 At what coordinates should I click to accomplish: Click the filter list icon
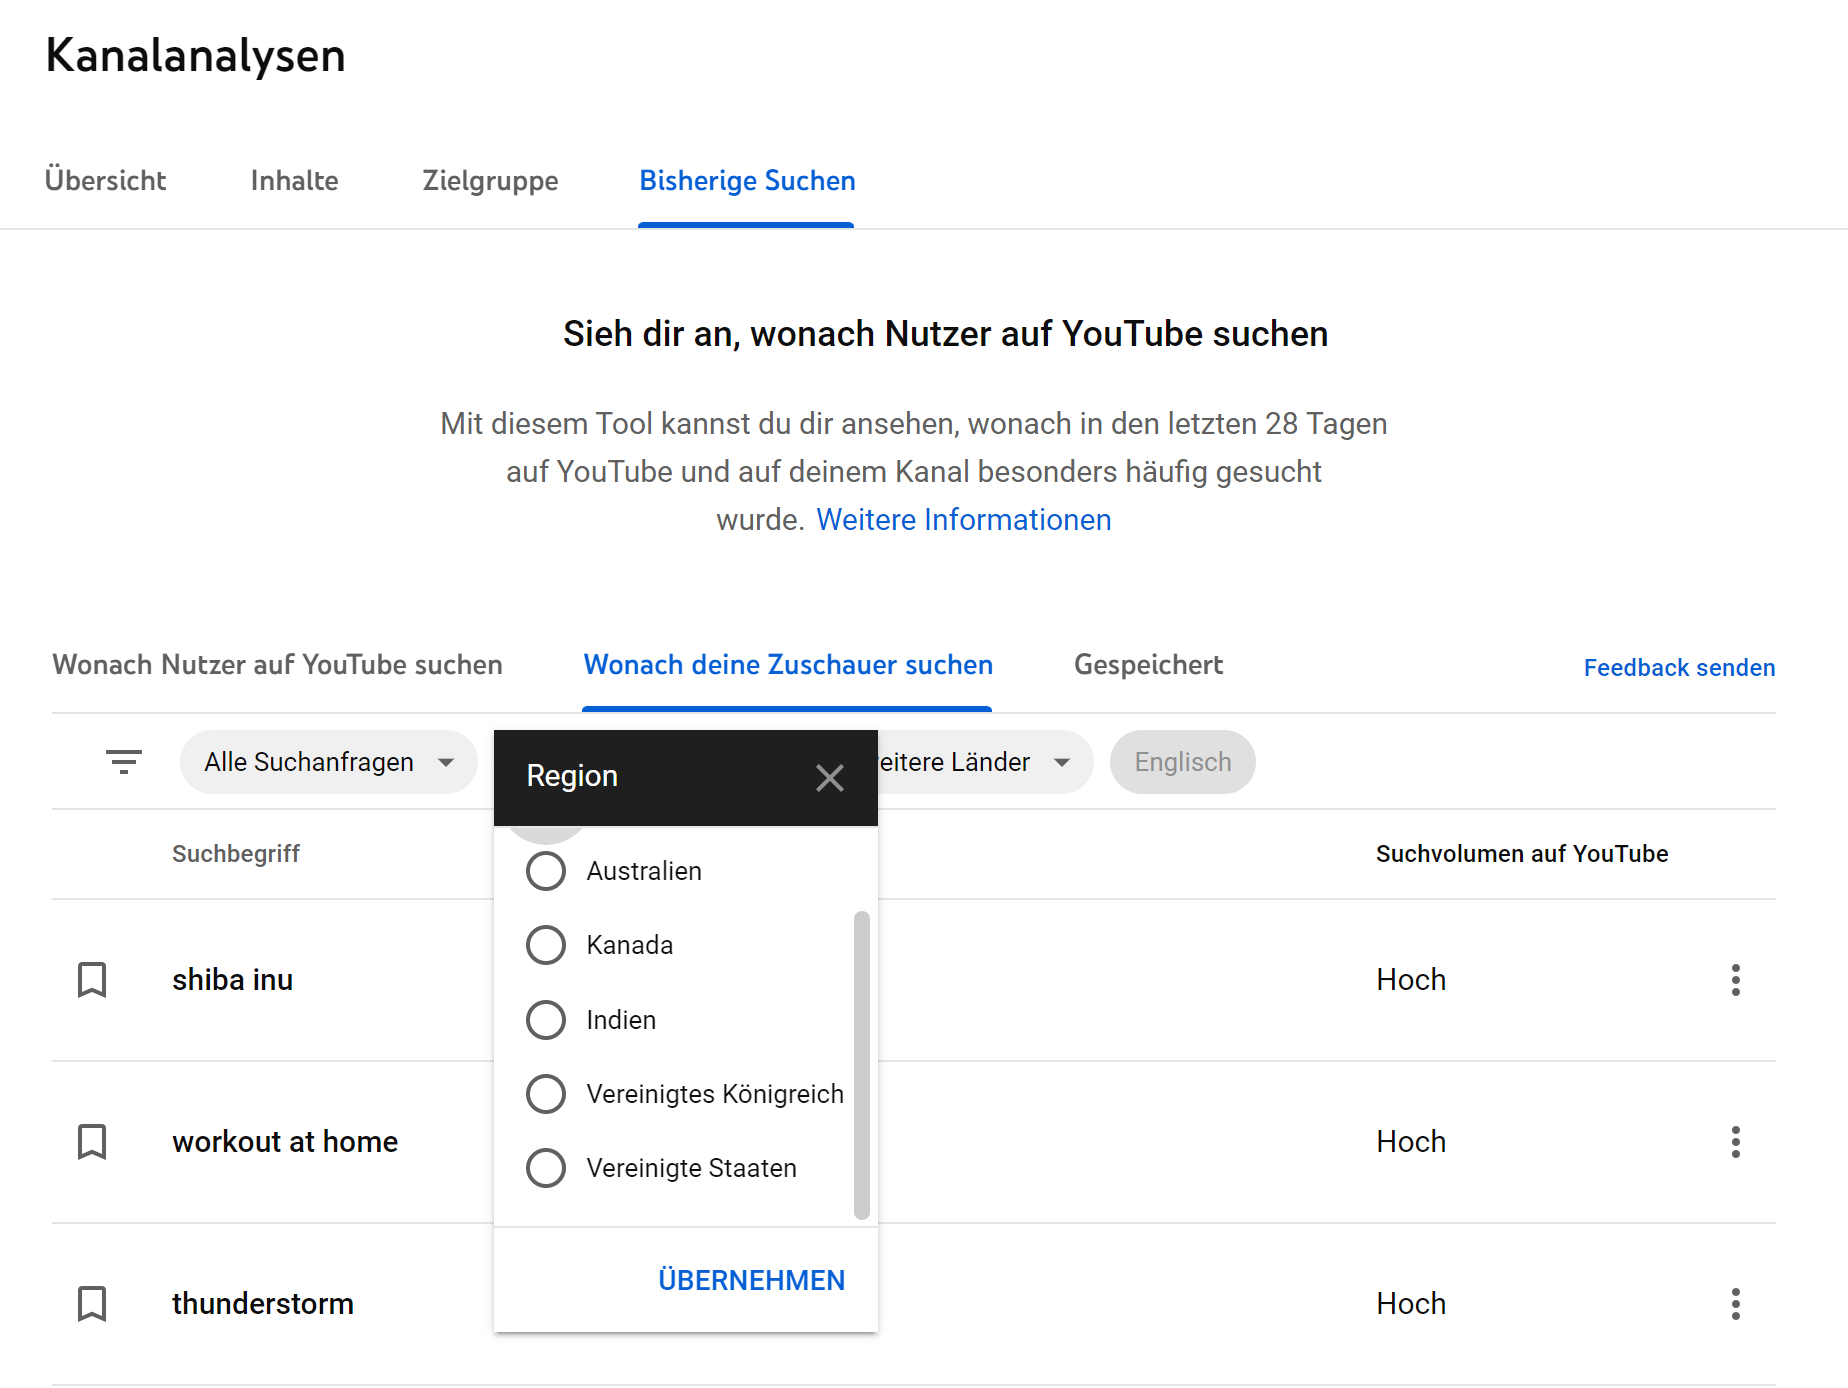(124, 762)
